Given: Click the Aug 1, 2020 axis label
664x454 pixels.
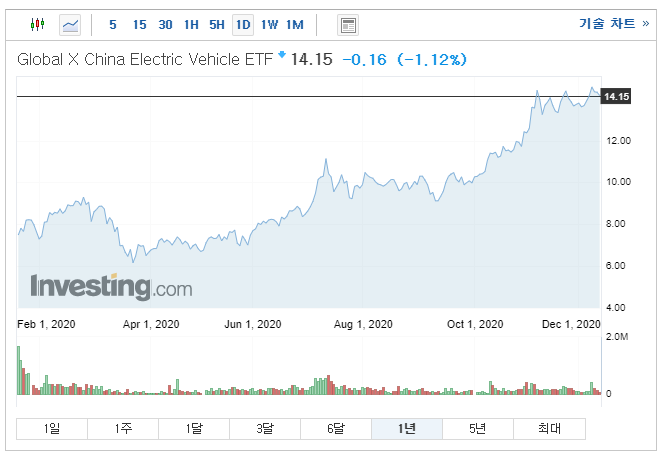Looking at the screenshot, I should [x=363, y=324].
